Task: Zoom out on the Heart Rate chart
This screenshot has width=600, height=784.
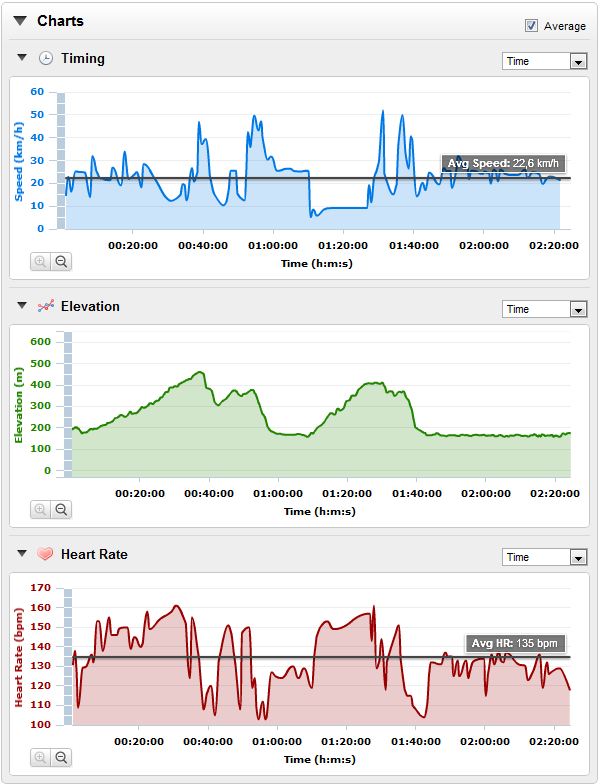Action: click(61, 757)
